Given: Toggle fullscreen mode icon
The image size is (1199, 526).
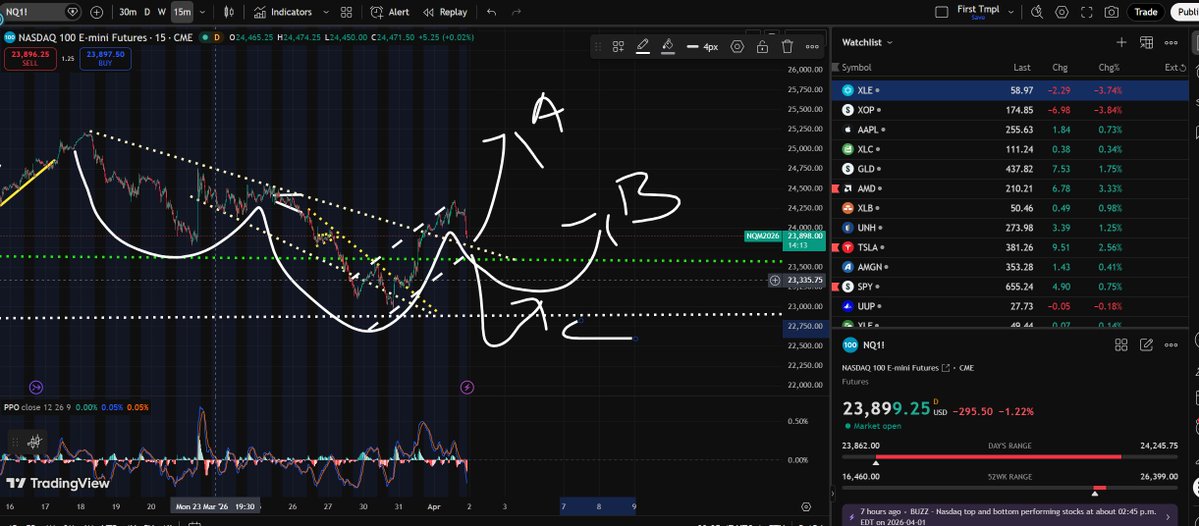Looking at the screenshot, I should pyautogui.click(x=1087, y=12).
